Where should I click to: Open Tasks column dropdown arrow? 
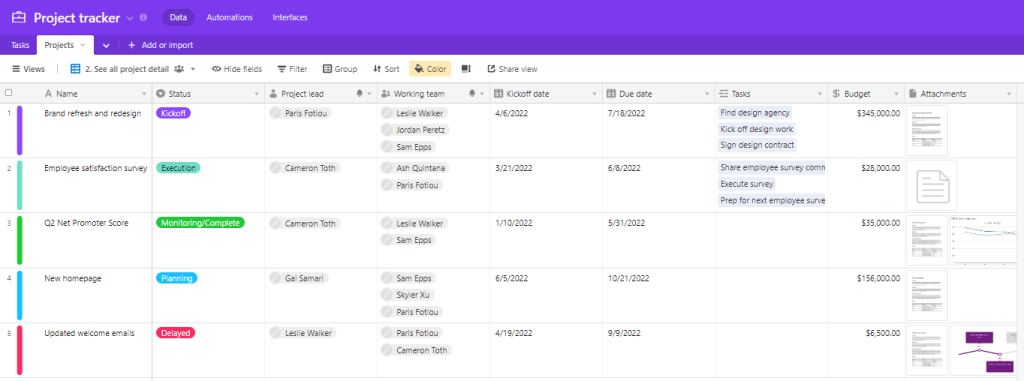[x=820, y=94]
